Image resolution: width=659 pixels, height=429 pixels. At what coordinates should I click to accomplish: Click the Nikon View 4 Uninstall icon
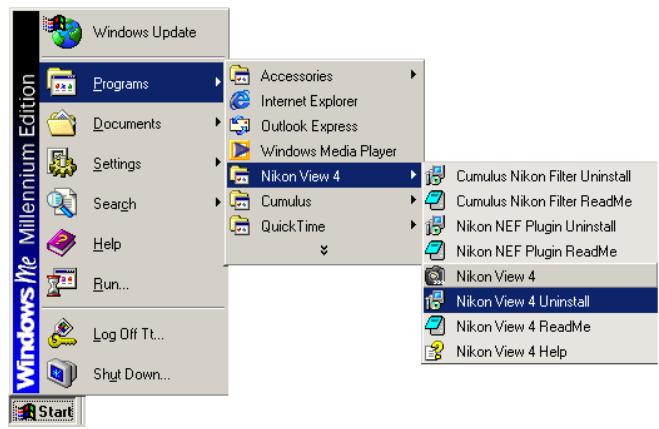(435, 301)
